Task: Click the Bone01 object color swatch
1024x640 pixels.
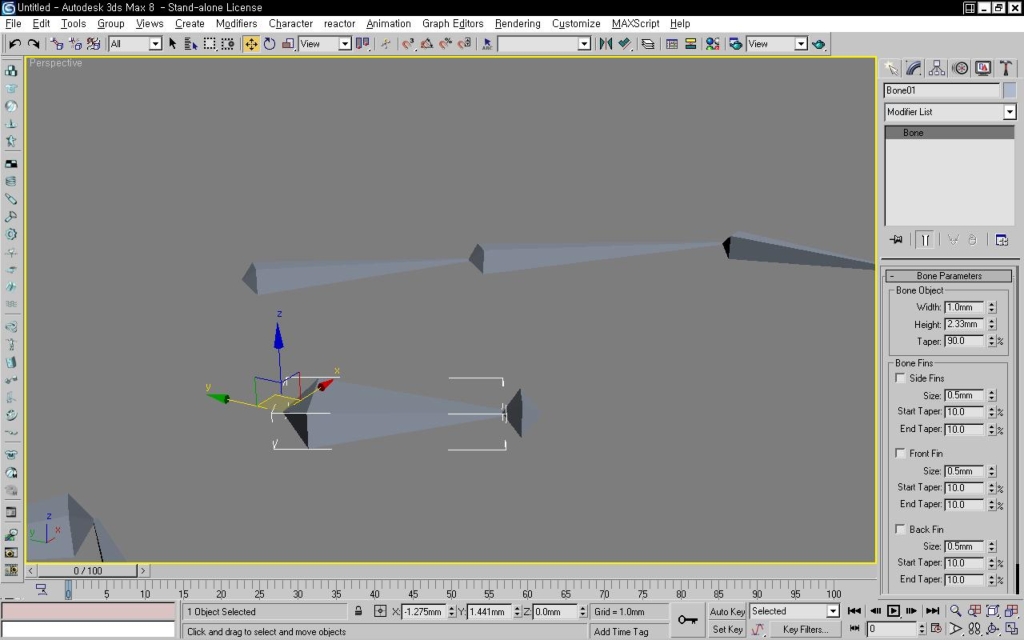Action: click(1010, 90)
